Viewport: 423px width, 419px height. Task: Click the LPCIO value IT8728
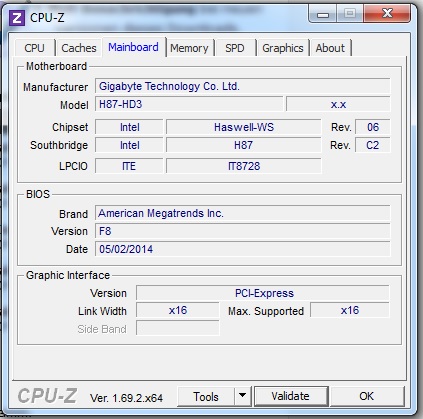(244, 166)
